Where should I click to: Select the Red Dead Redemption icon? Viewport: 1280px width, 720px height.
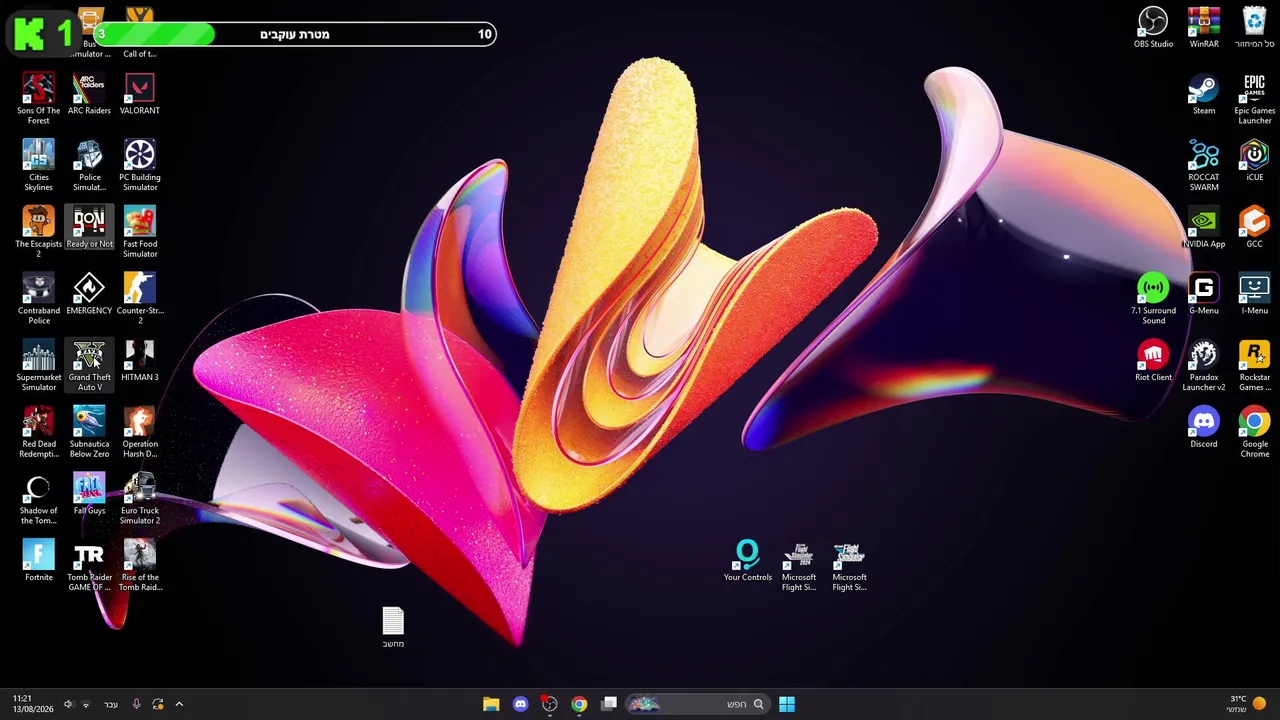click(38, 432)
